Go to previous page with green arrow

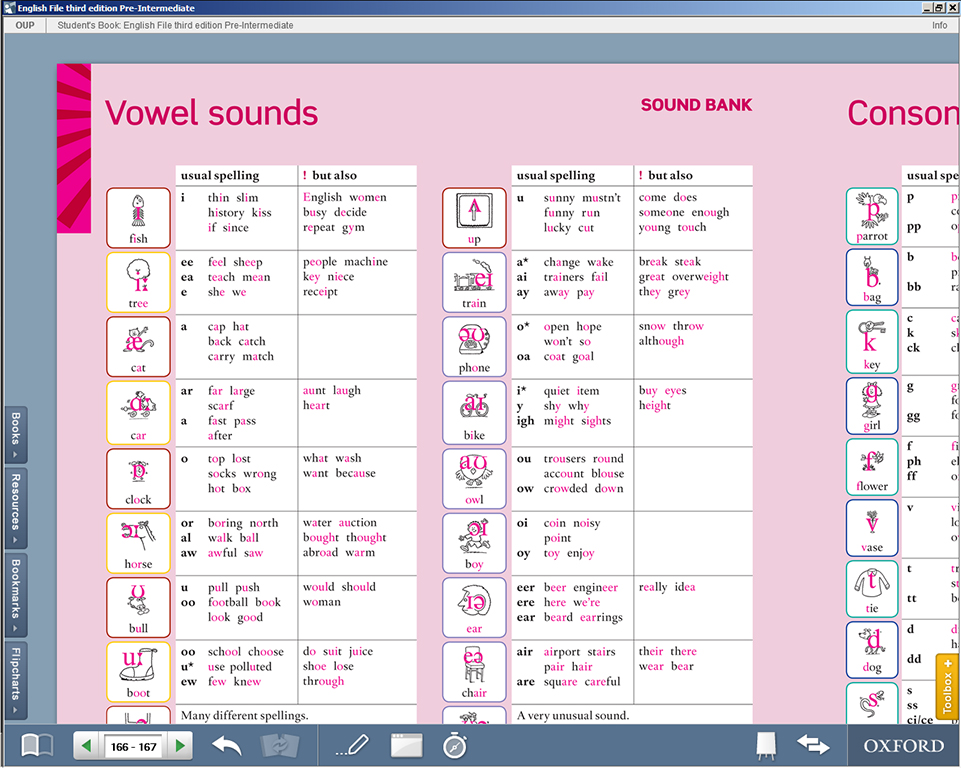87,746
